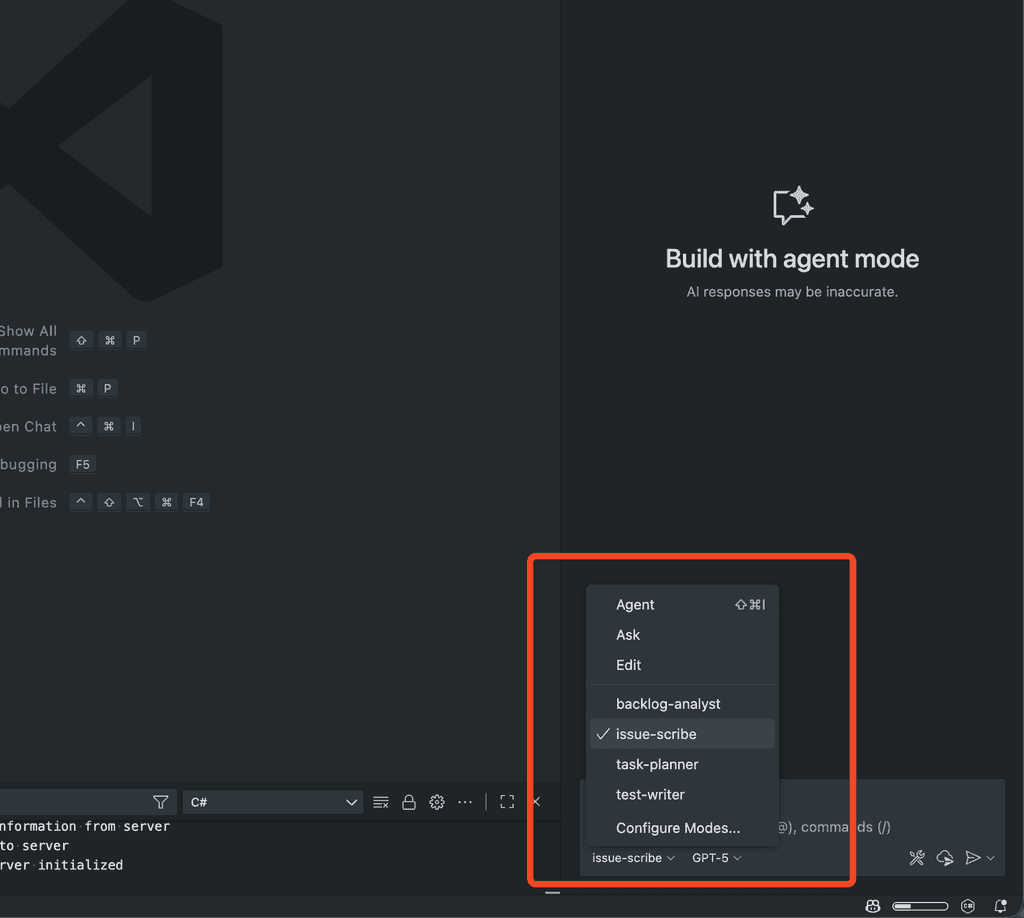1024x918 pixels.
Task: Maximize the output panel size
Action: tap(506, 801)
